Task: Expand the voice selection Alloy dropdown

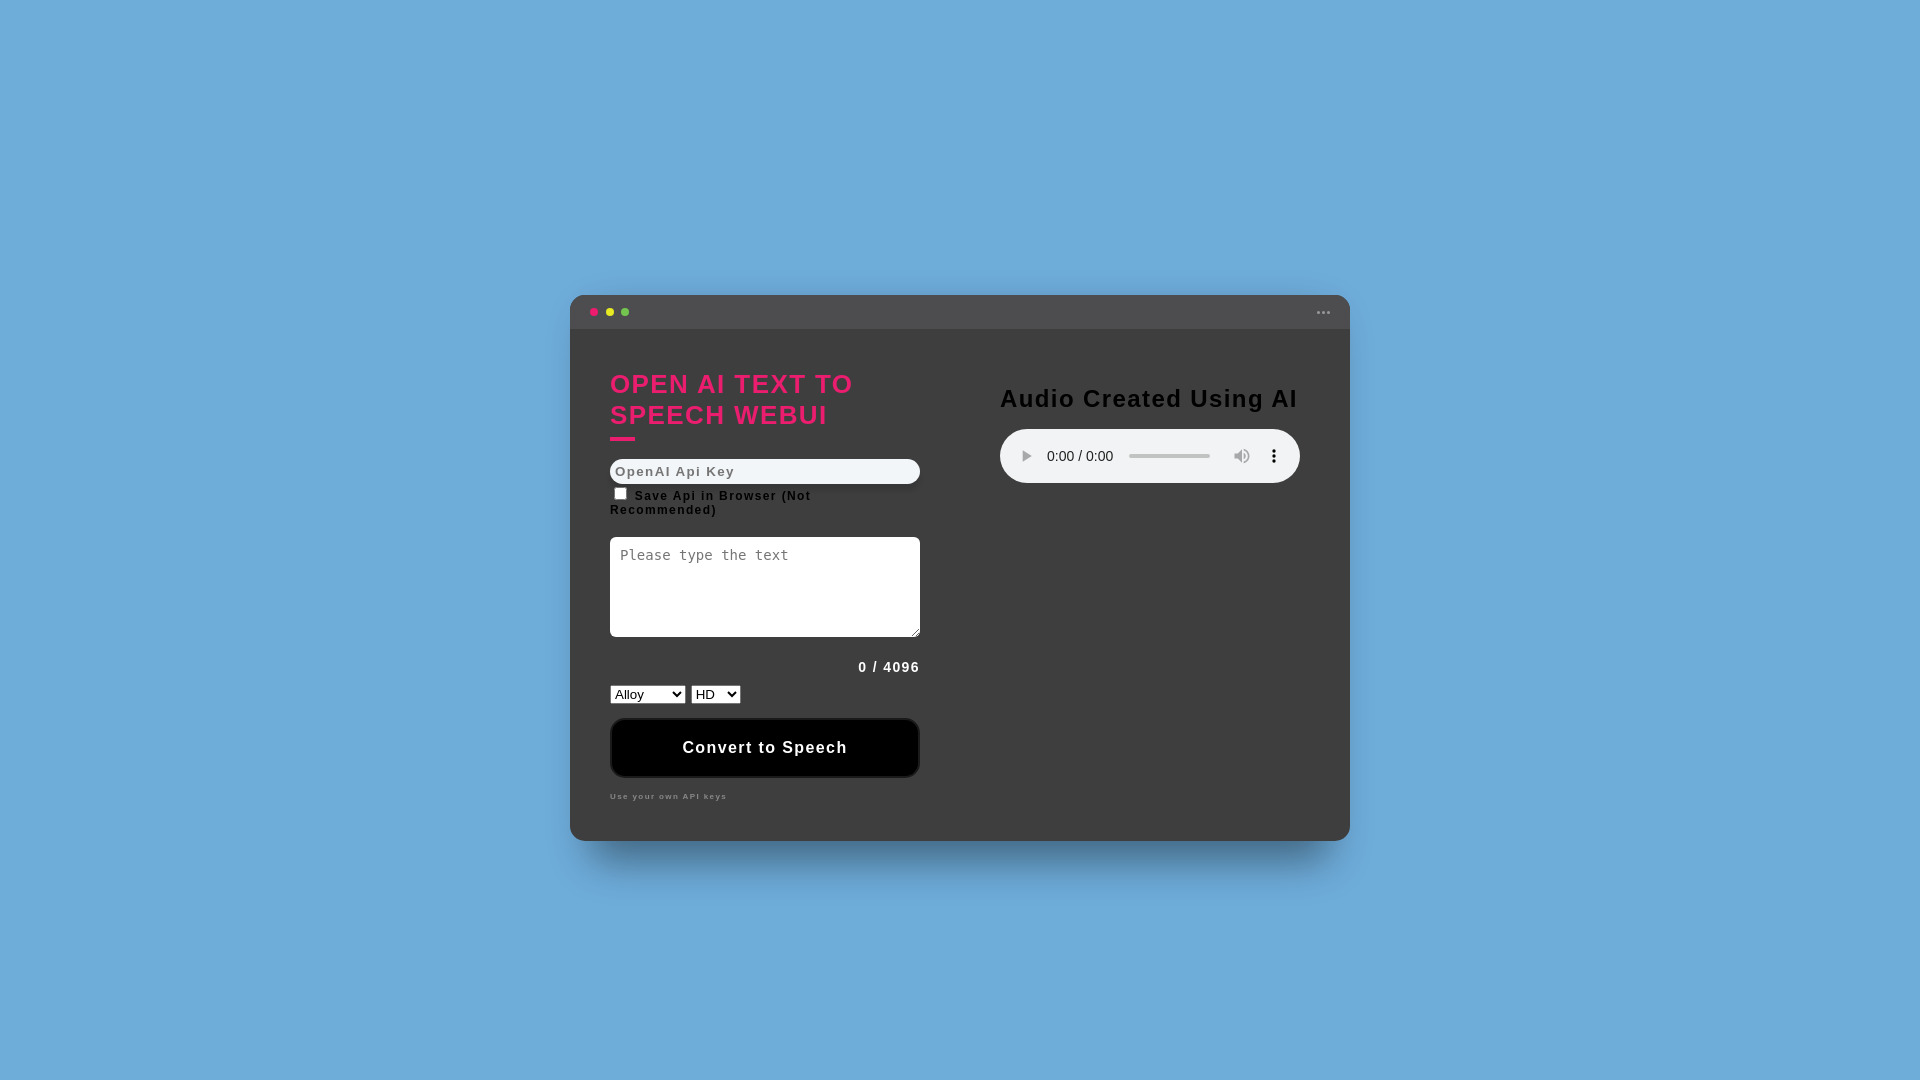Action: click(646, 694)
